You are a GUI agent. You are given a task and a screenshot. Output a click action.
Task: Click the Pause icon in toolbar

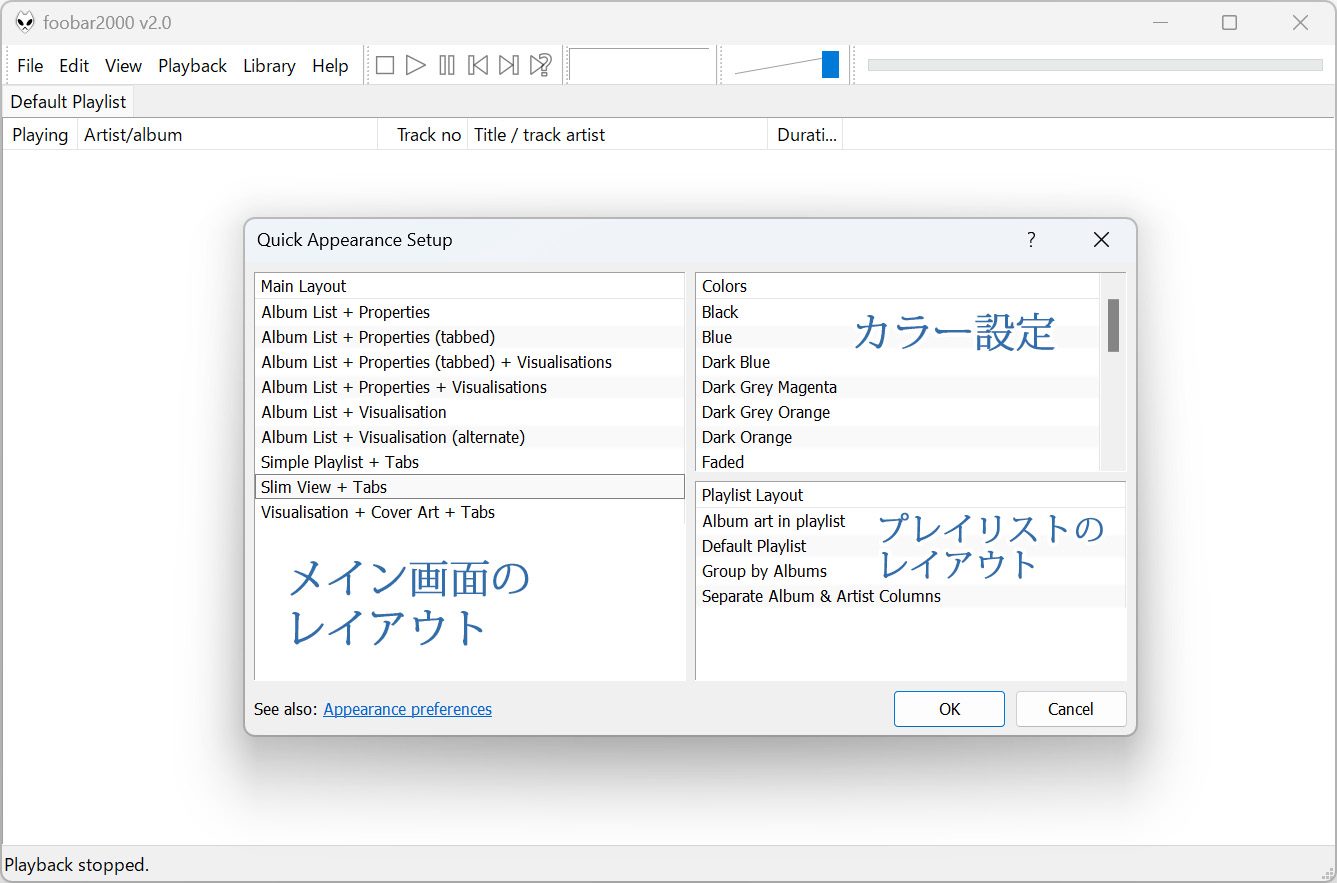pos(447,66)
